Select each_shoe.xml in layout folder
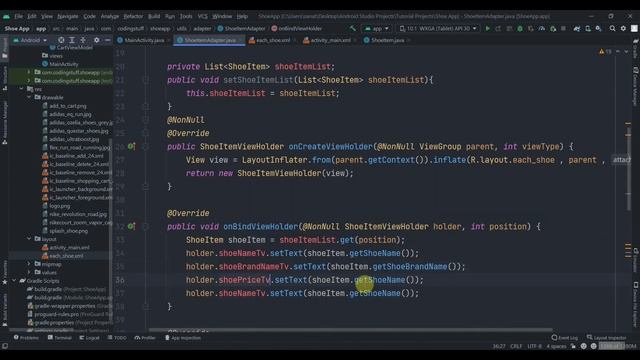 62,256
